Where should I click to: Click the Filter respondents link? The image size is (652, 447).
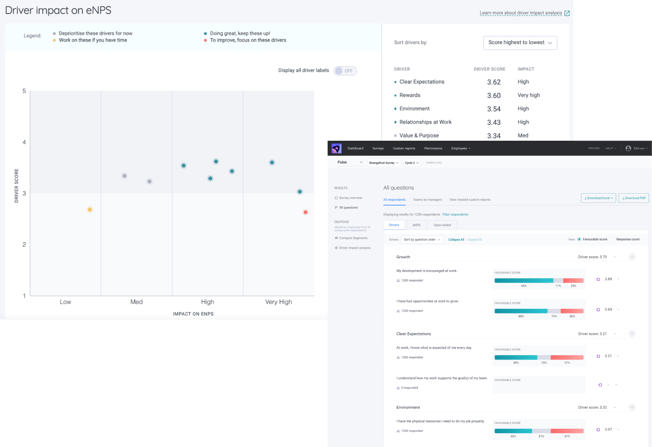[455, 215]
